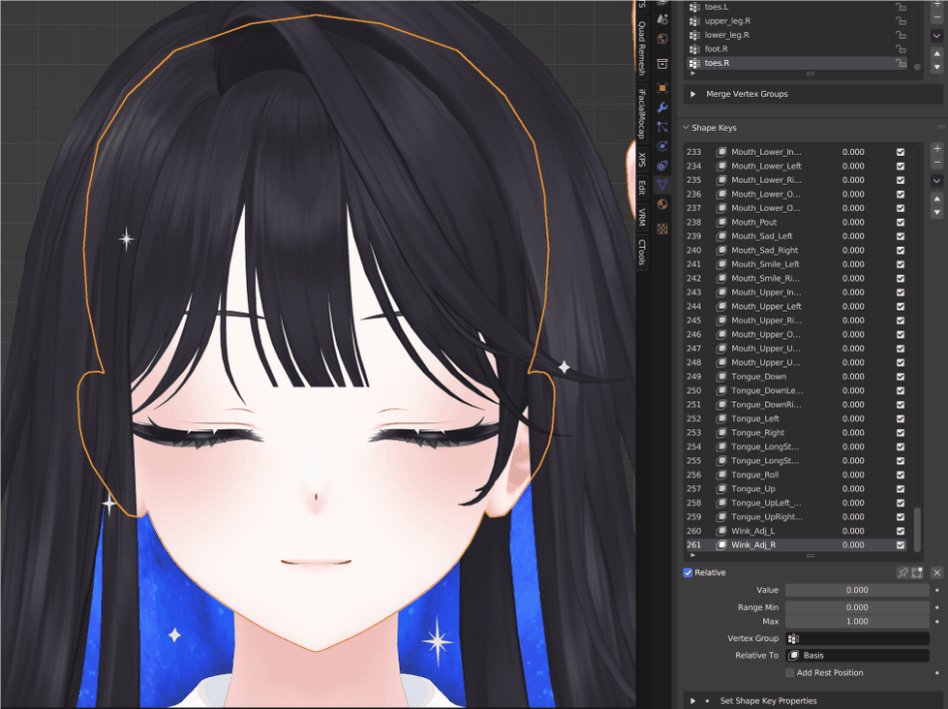The image size is (948, 709).
Task: Collapse the Shape Keys panel
Action: pos(686,128)
